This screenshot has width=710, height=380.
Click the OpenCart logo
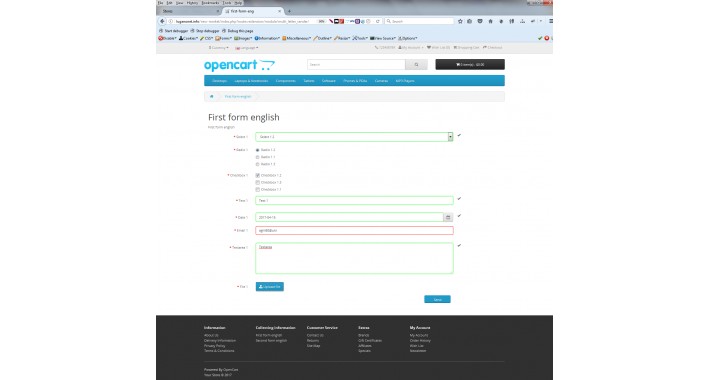click(239, 65)
